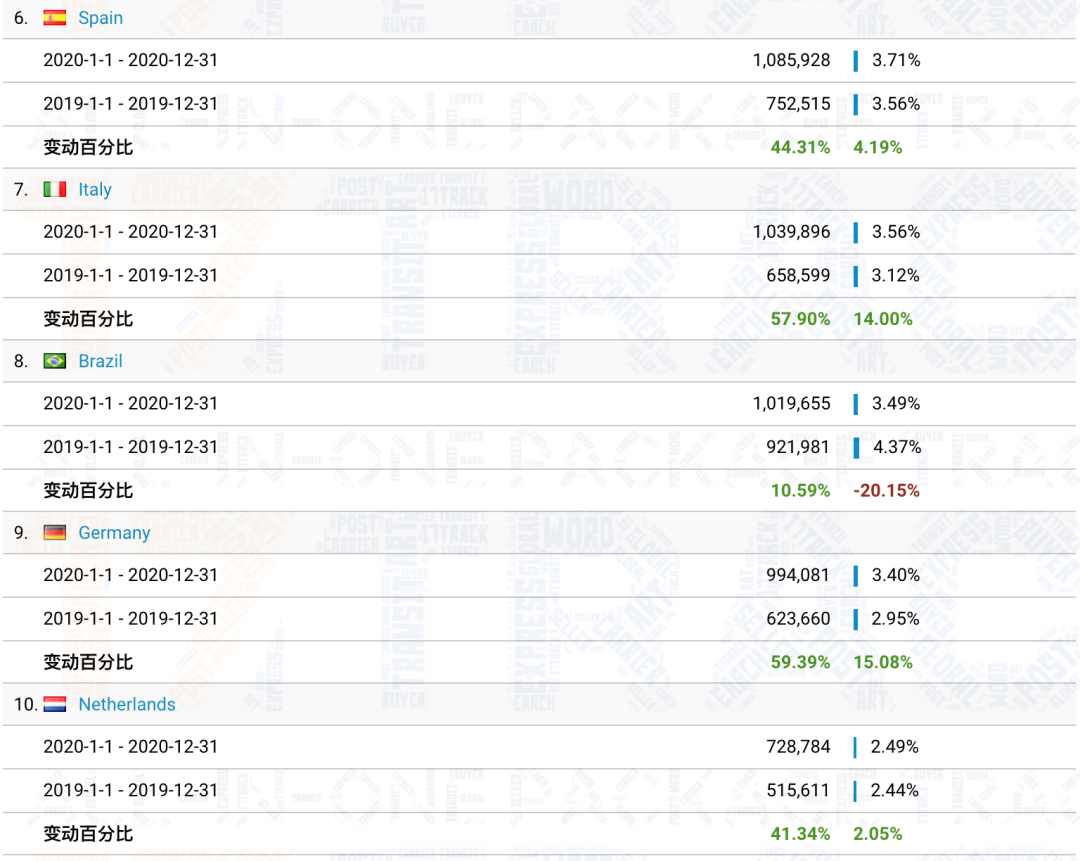Select Italy's 2020-1-1 - 2020-12-31 date row
This screenshot has width=1080, height=861.
pyautogui.click(x=130, y=232)
